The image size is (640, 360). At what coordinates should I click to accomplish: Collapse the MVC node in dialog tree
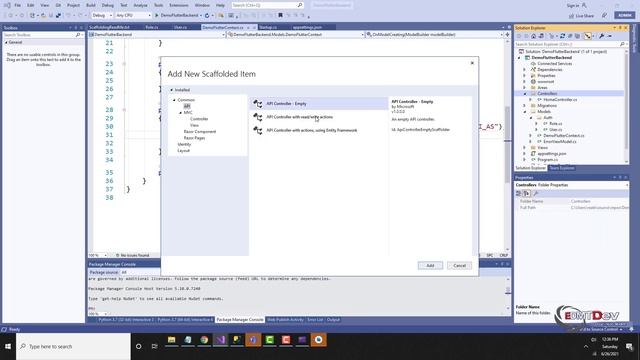pyautogui.click(x=180, y=113)
